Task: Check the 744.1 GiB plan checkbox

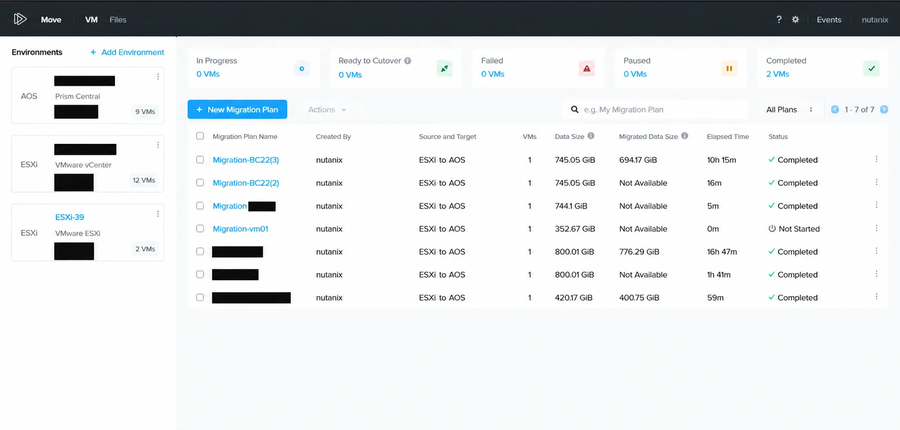Action: 200,206
